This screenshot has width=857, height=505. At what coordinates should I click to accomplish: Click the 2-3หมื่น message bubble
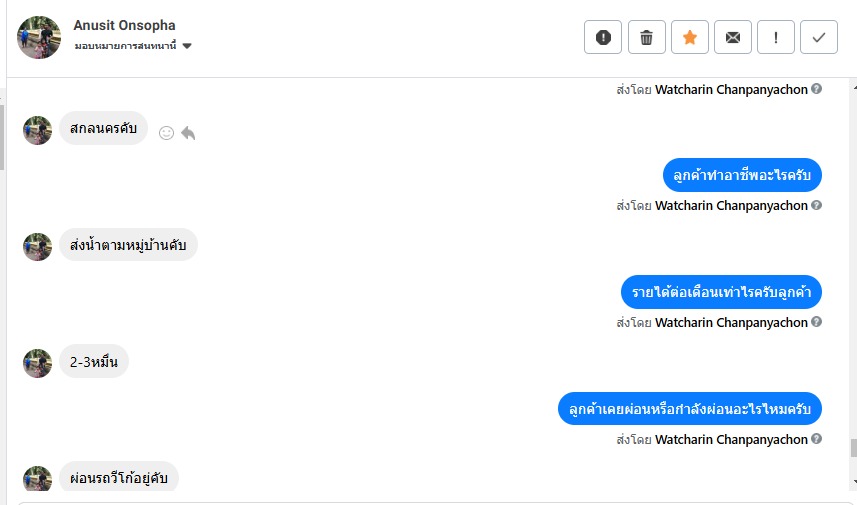94,362
